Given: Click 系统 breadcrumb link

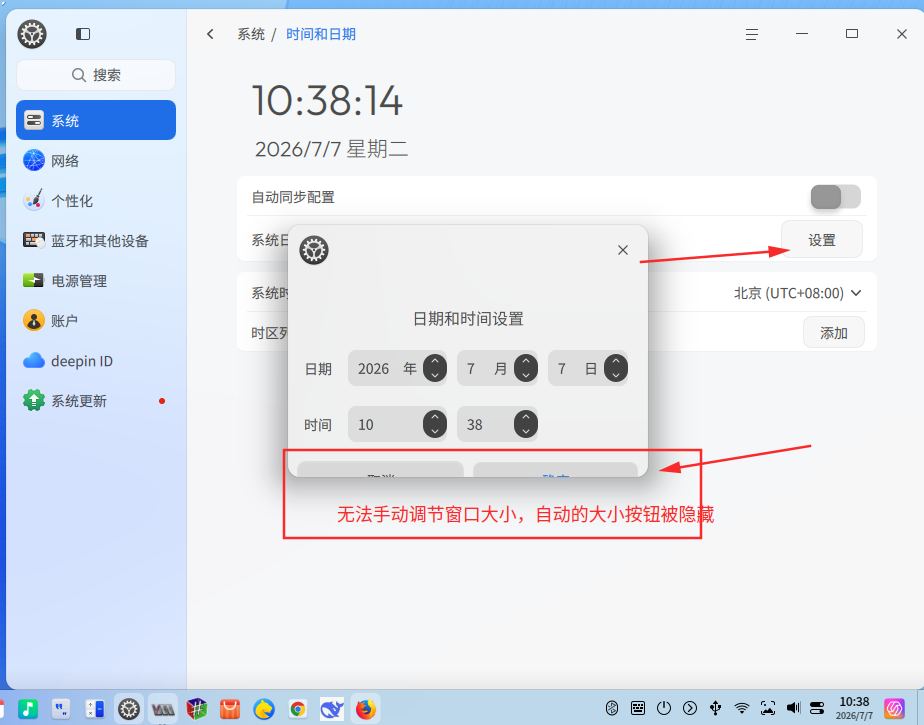Looking at the screenshot, I should pos(251,34).
